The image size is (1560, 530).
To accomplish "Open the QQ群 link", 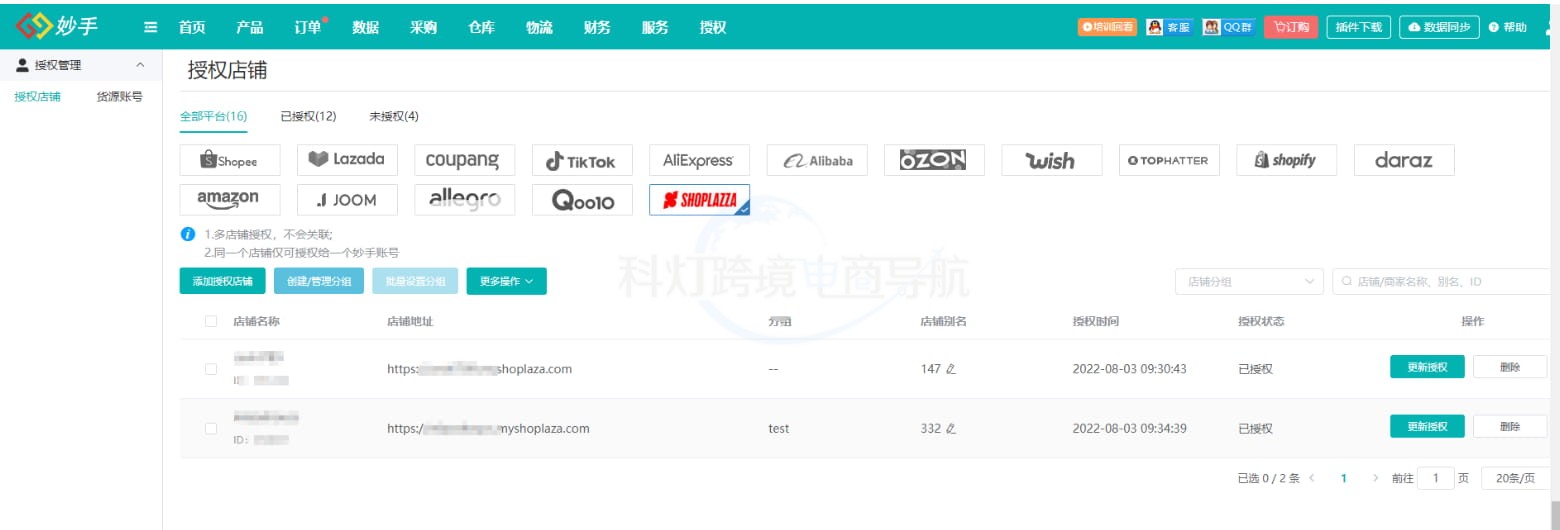I will point(1228,28).
